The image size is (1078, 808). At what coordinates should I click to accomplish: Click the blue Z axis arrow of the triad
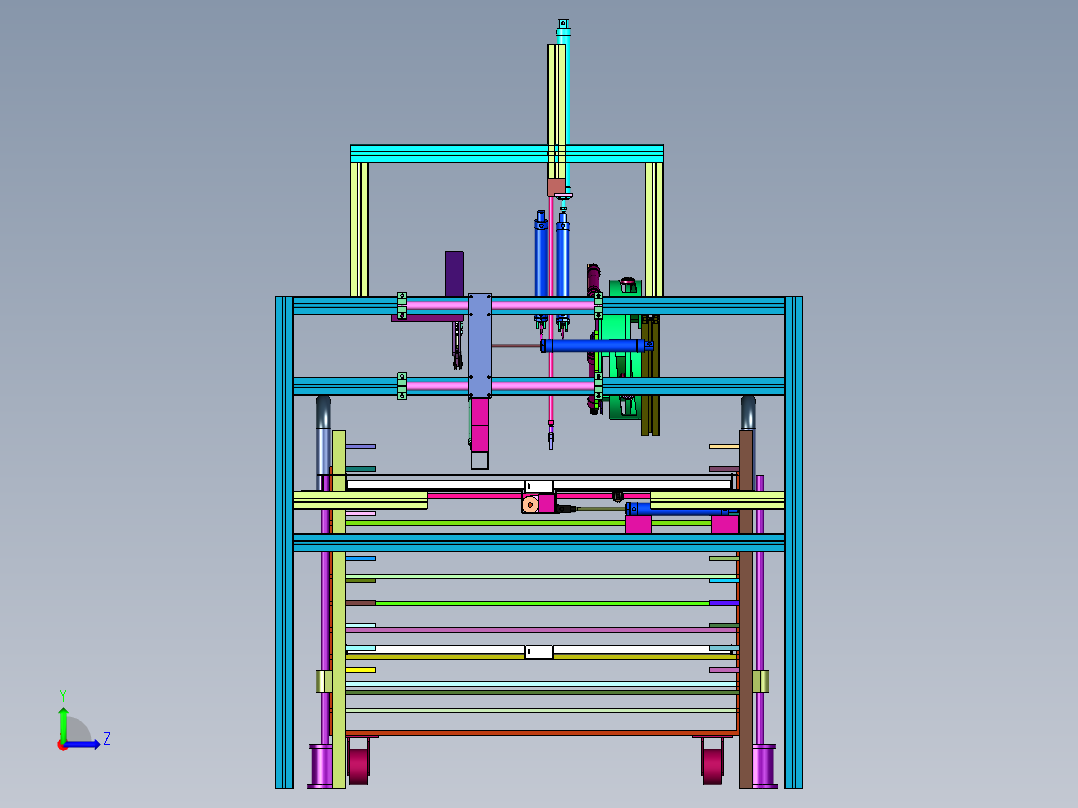82,744
